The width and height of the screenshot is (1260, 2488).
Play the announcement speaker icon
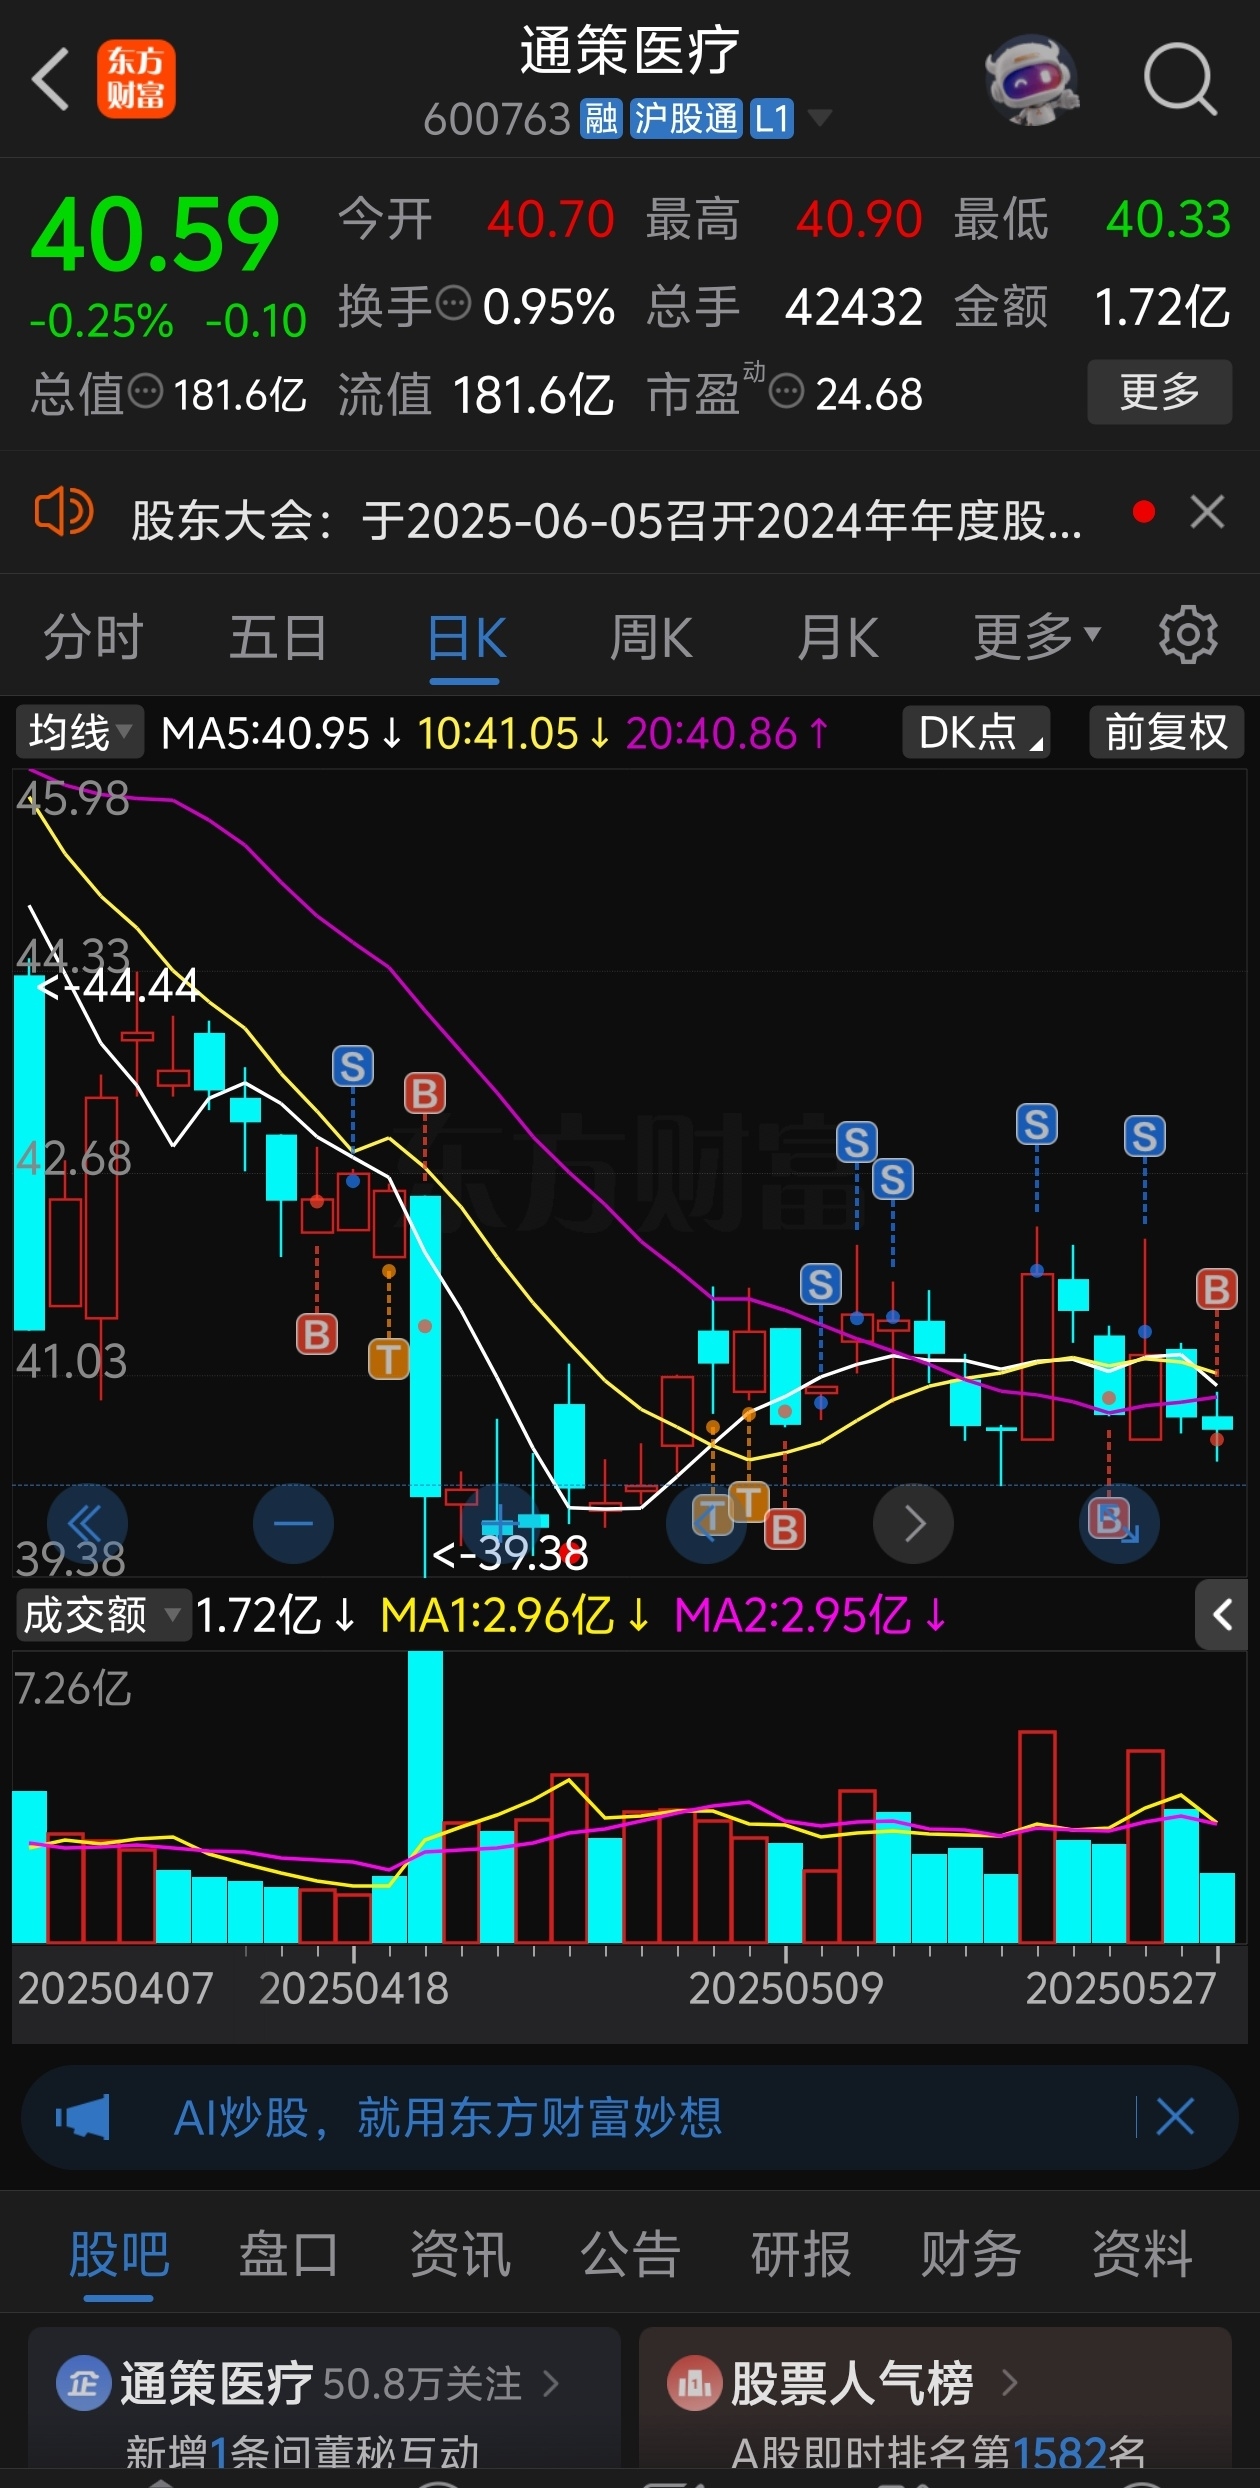coord(63,513)
